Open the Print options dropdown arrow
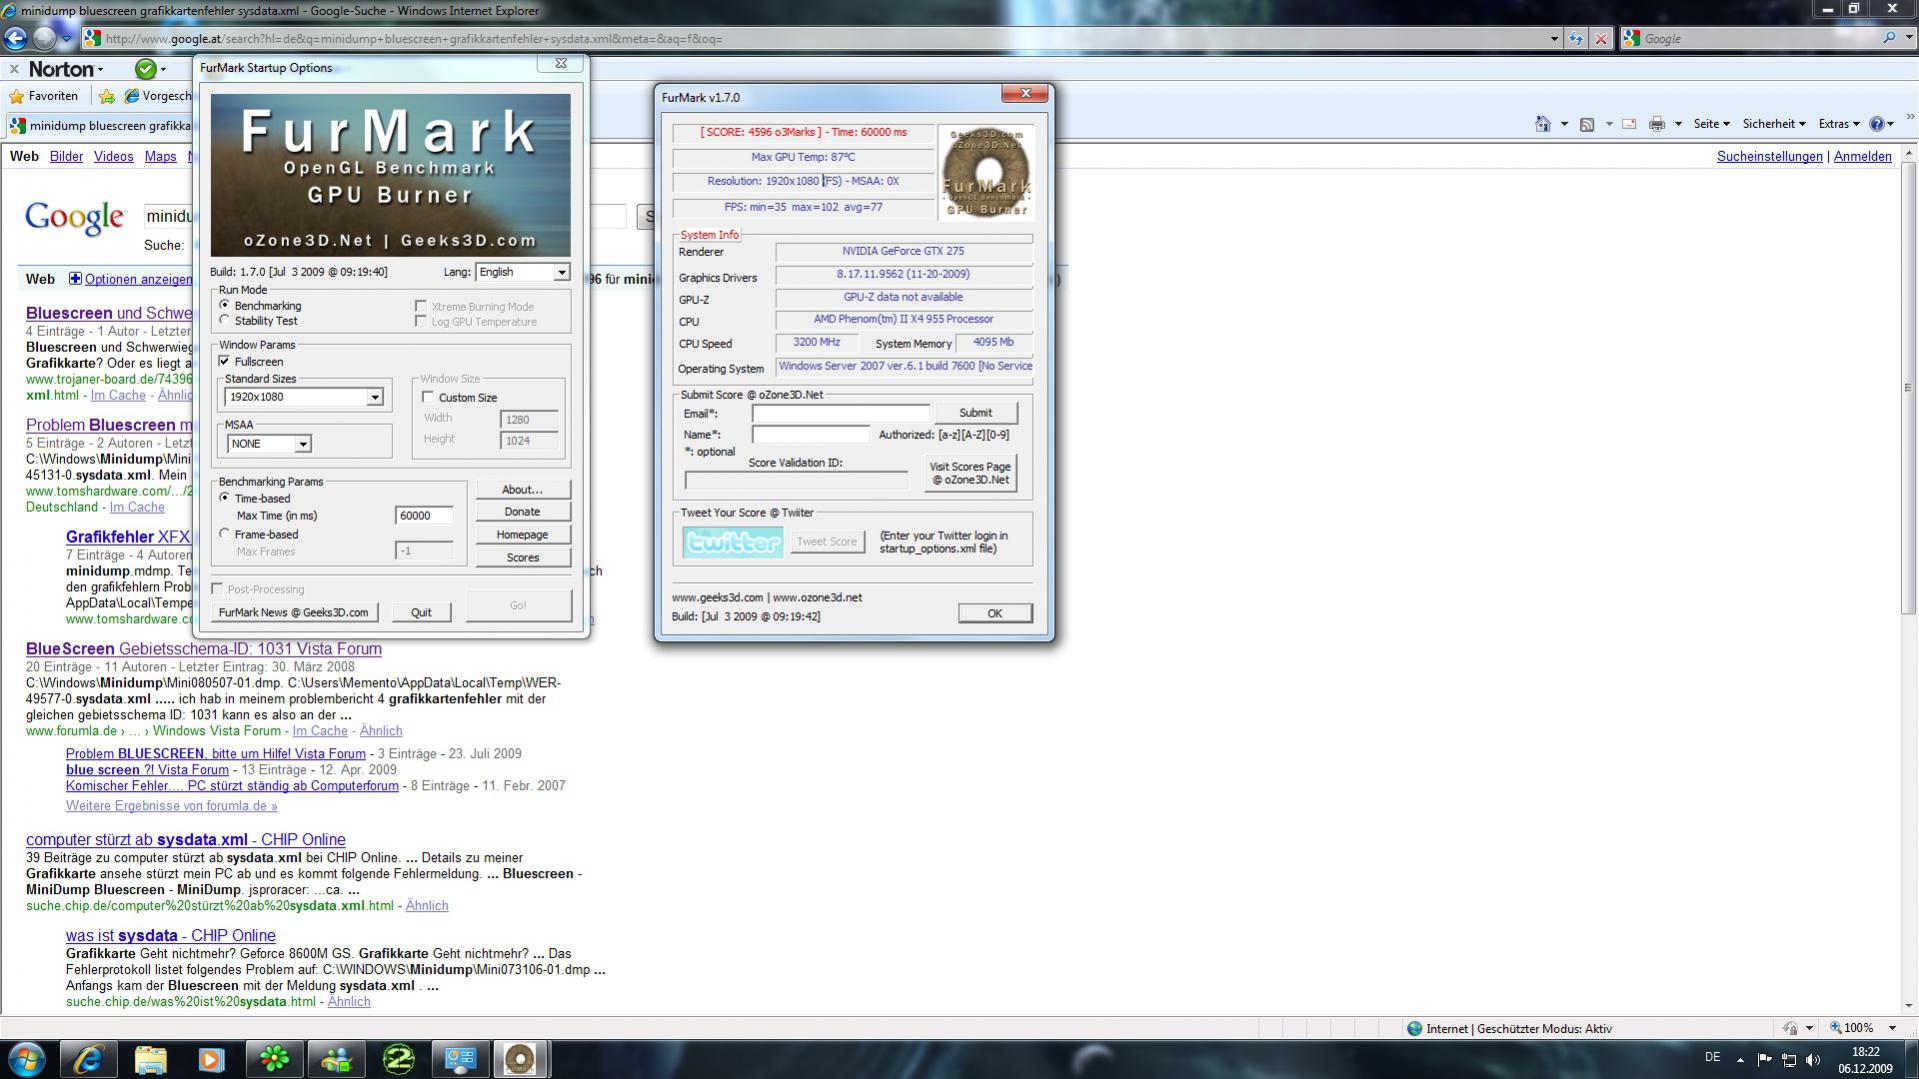This screenshot has height=1079, width=1919. (1678, 124)
